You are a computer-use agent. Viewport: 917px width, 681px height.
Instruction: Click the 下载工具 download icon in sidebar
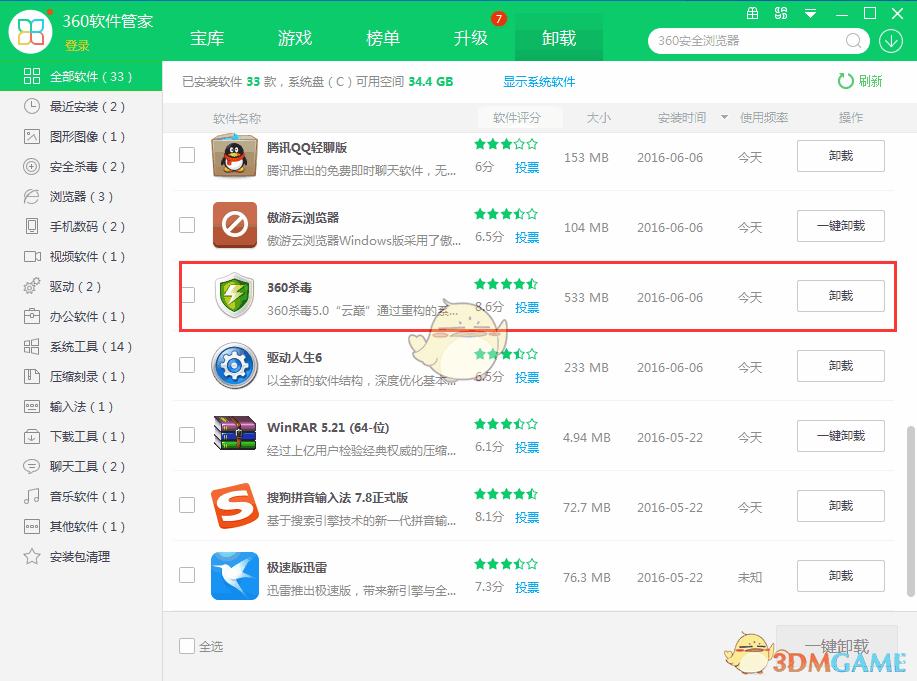pos(32,436)
